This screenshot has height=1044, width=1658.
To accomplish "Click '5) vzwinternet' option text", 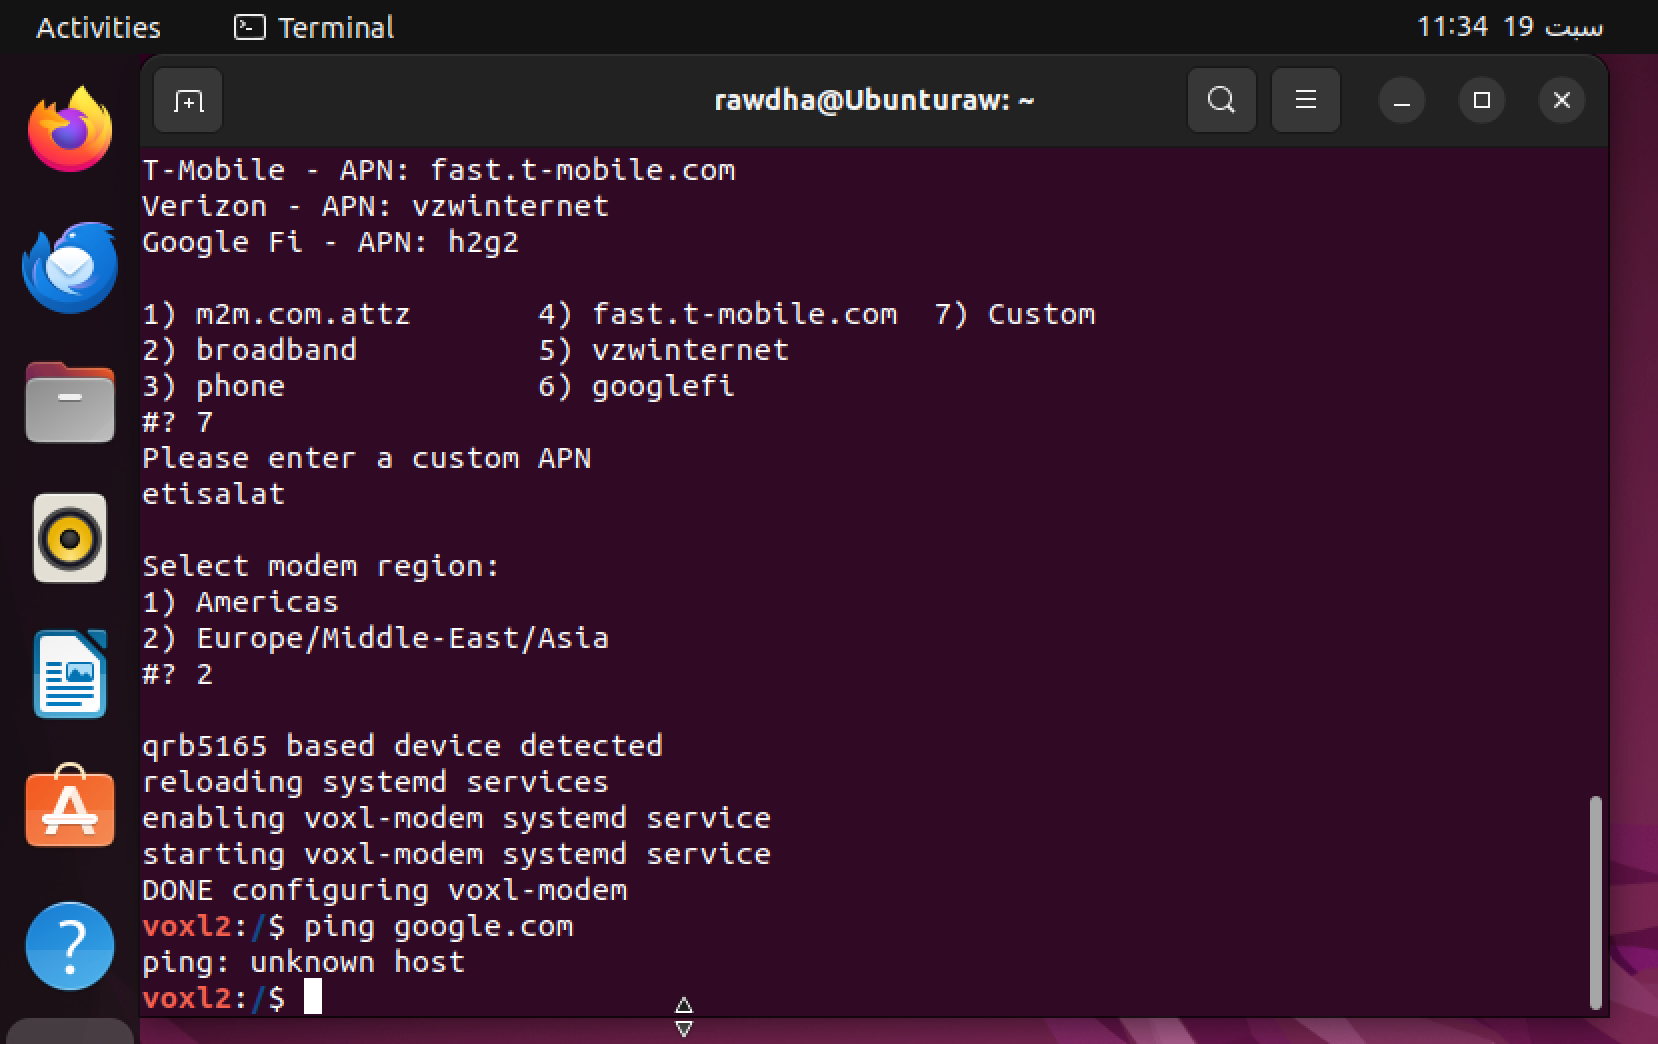I will point(663,350).
